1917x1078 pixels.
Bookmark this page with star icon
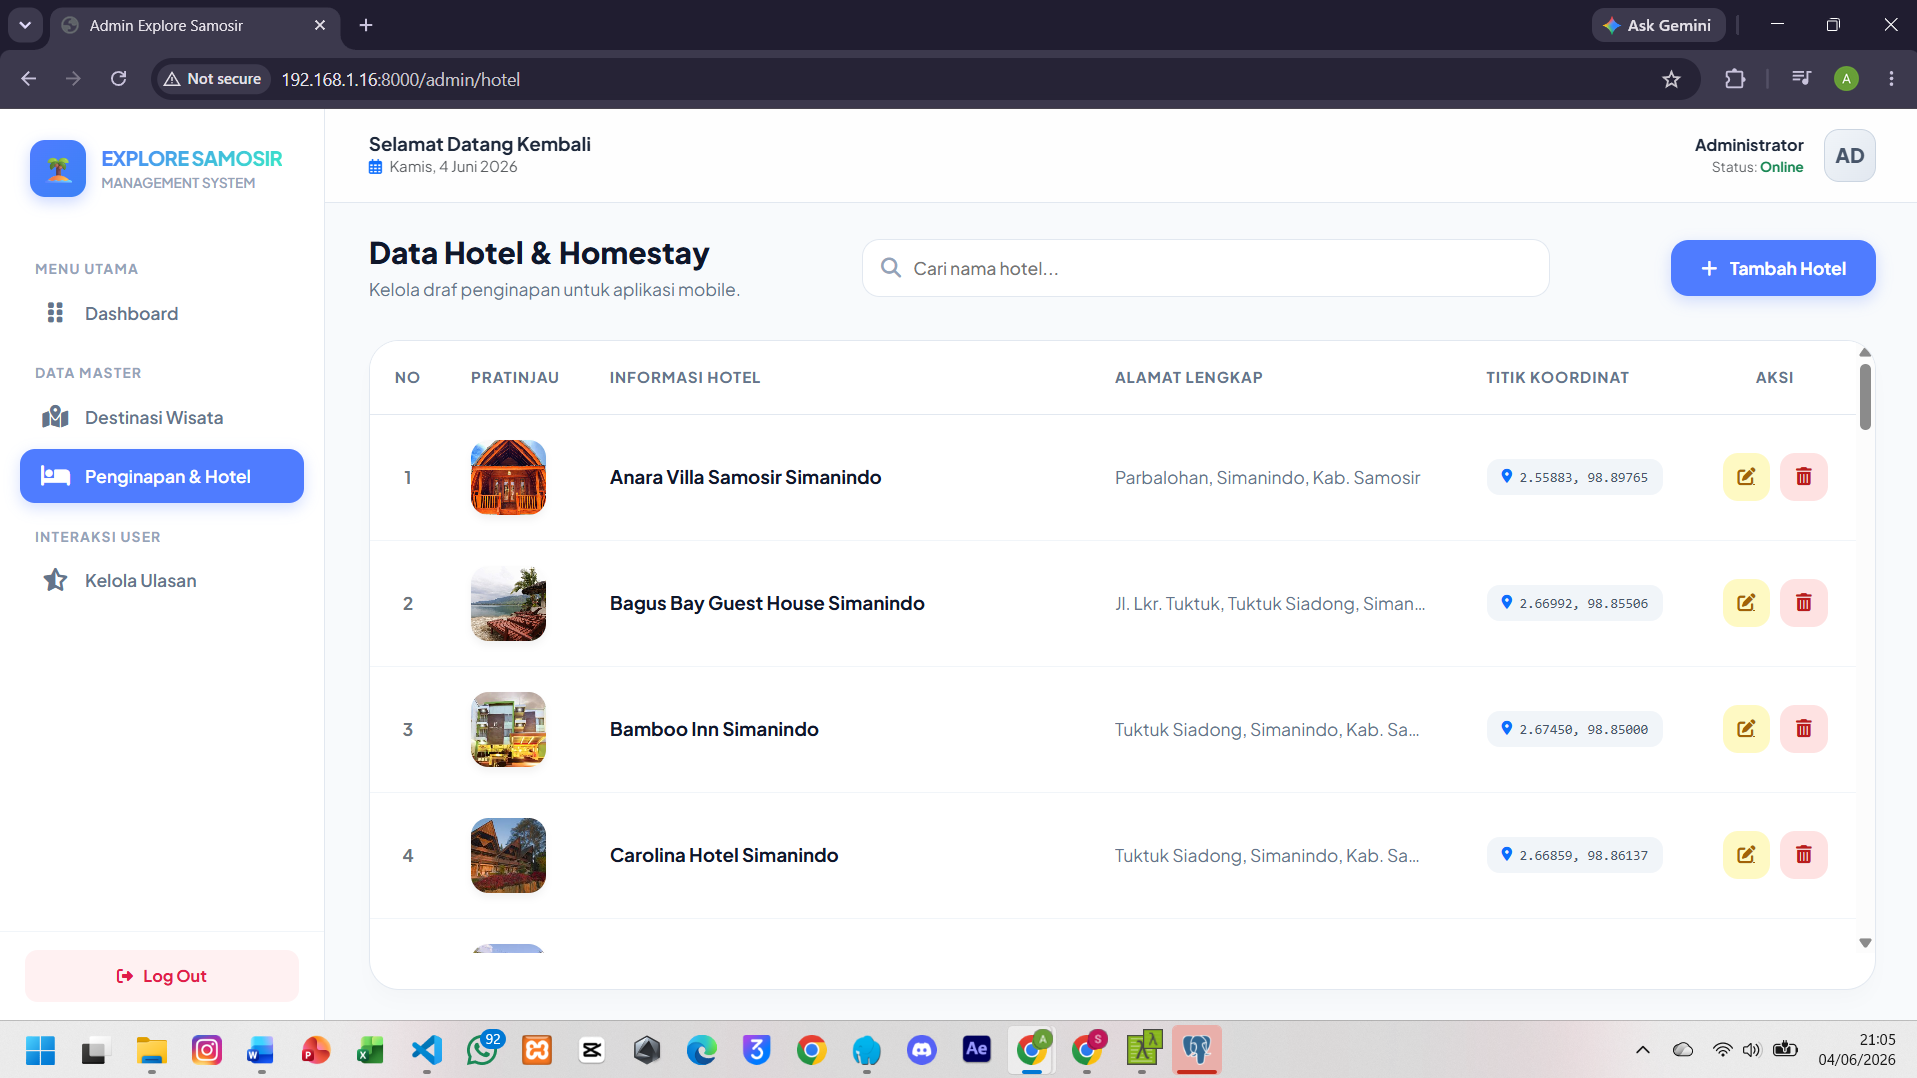point(1671,79)
